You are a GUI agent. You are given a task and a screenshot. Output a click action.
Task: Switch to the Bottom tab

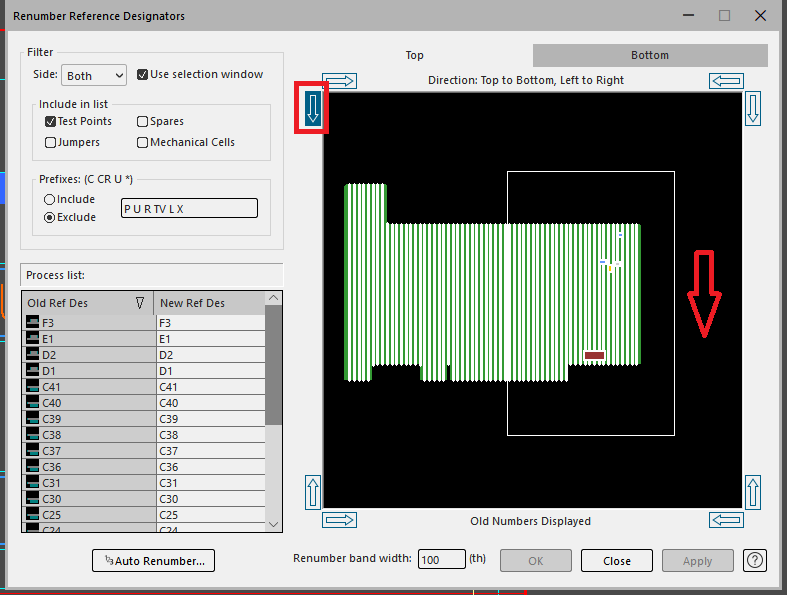[x=649, y=55]
